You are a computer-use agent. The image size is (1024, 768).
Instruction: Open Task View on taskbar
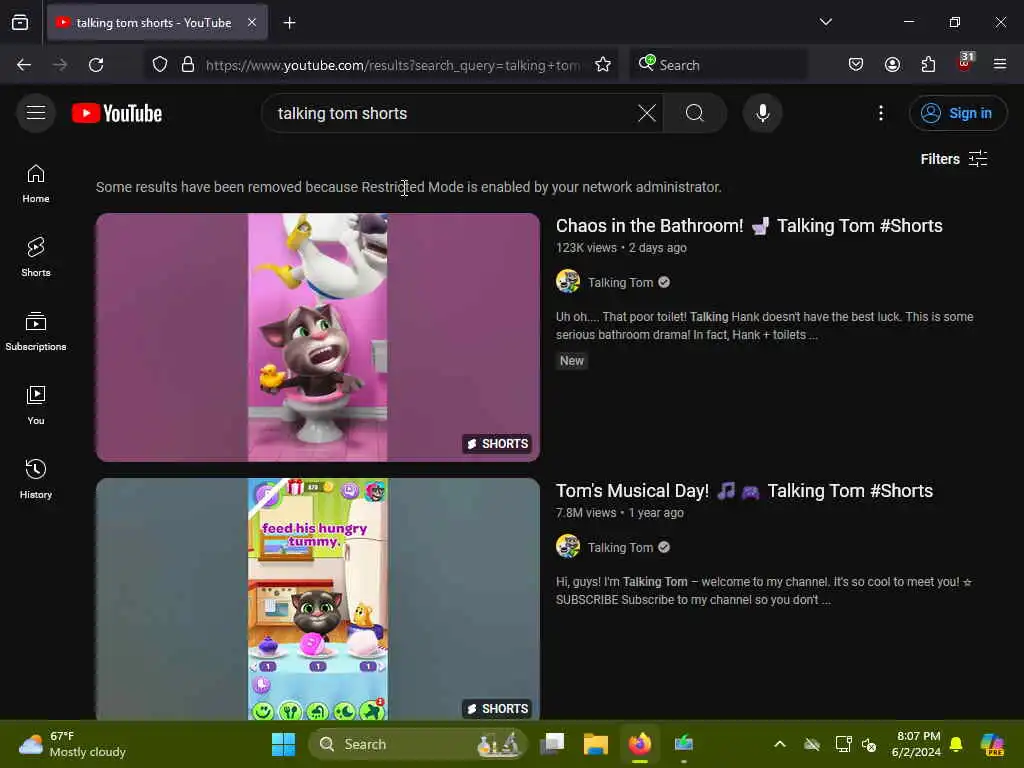552,744
